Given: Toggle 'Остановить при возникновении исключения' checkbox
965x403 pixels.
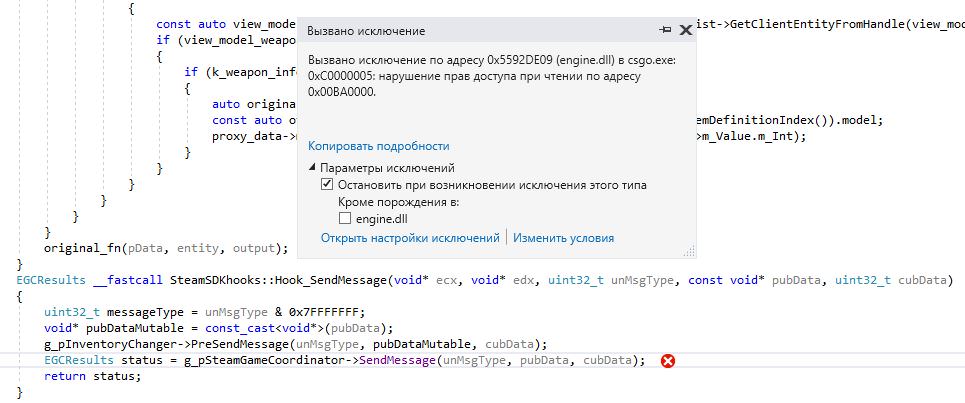Looking at the screenshot, I should click(x=326, y=185).
